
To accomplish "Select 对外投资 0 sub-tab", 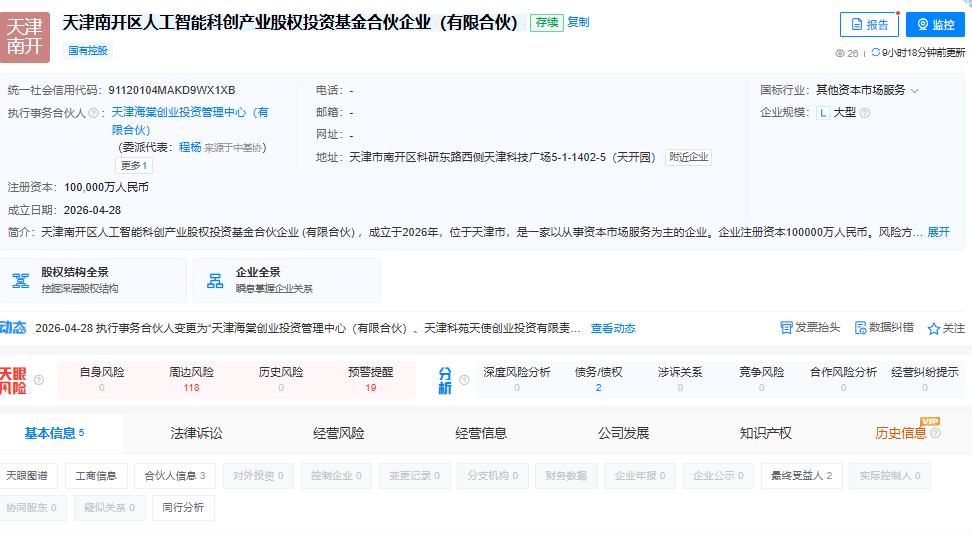I will [258, 476].
